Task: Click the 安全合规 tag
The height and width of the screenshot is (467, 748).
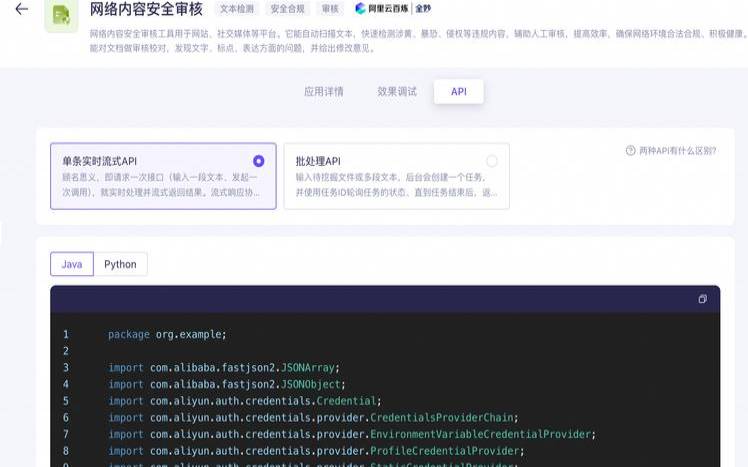Action: point(287,9)
